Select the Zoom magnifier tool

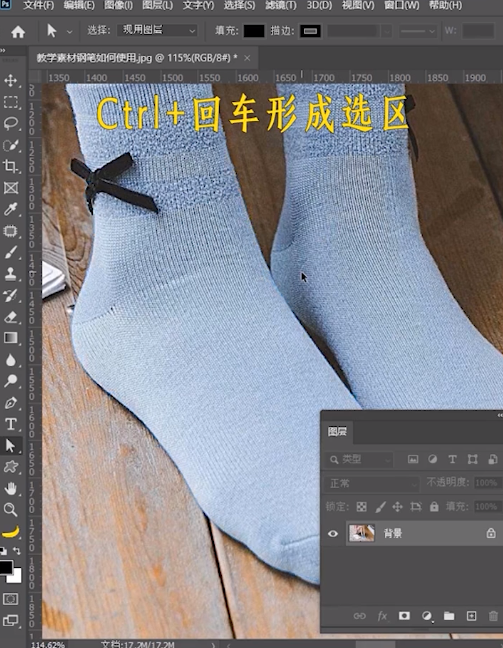(x=11, y=510)
